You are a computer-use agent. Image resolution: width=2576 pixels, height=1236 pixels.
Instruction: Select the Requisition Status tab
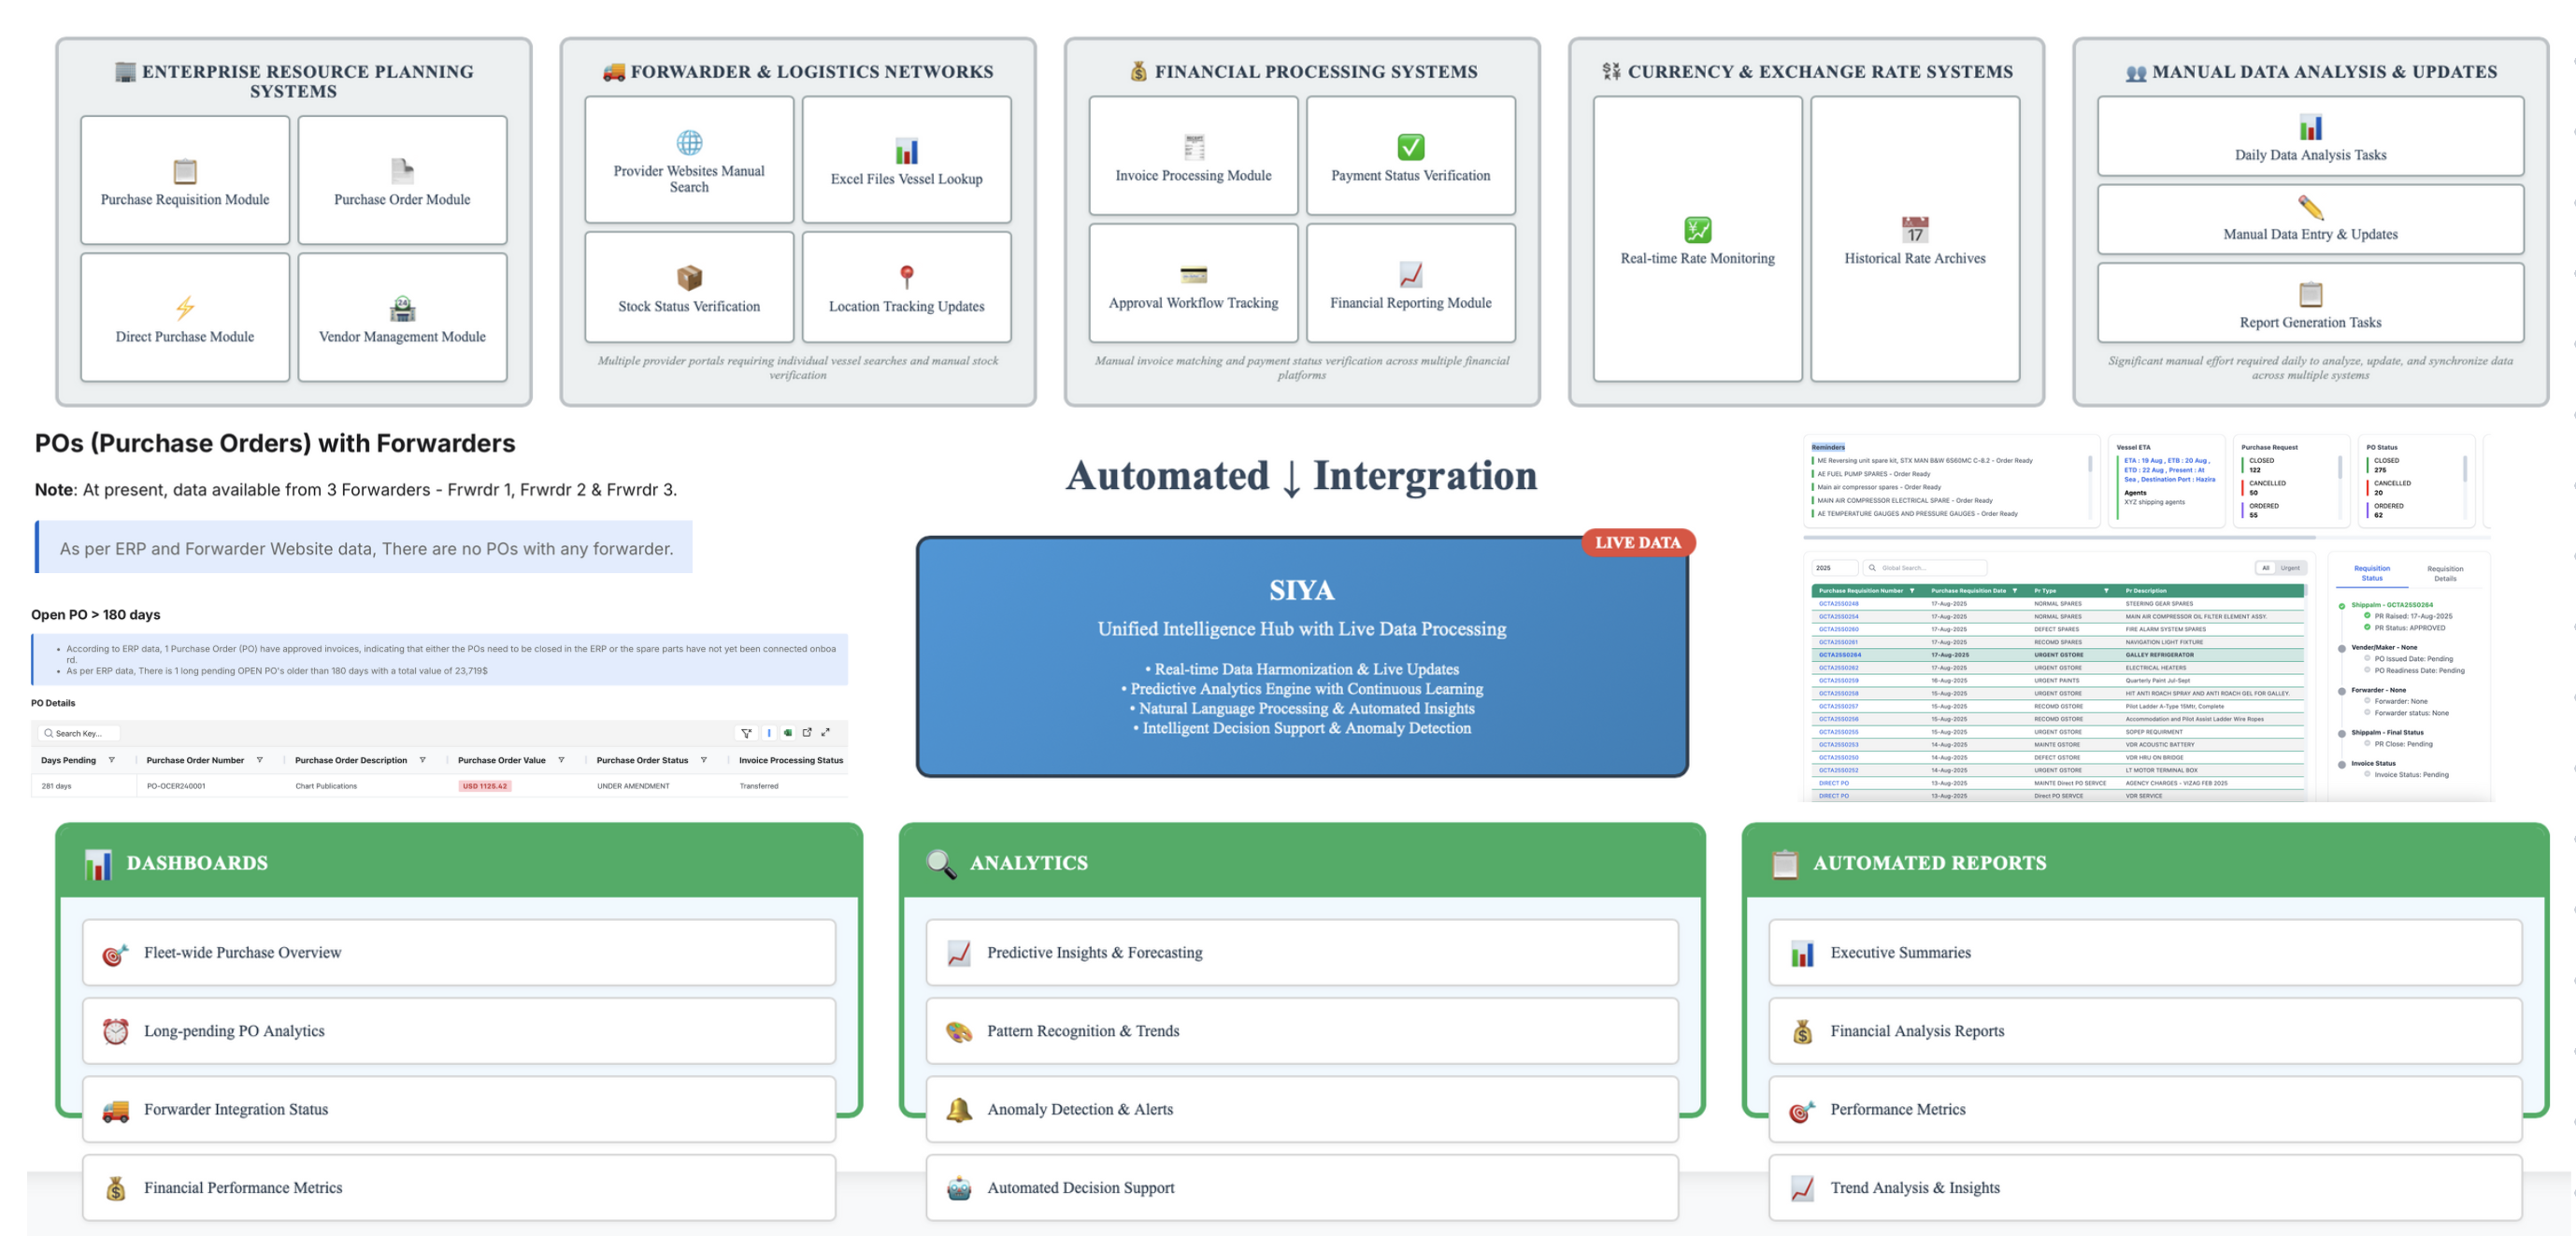tap(2371, 573)
